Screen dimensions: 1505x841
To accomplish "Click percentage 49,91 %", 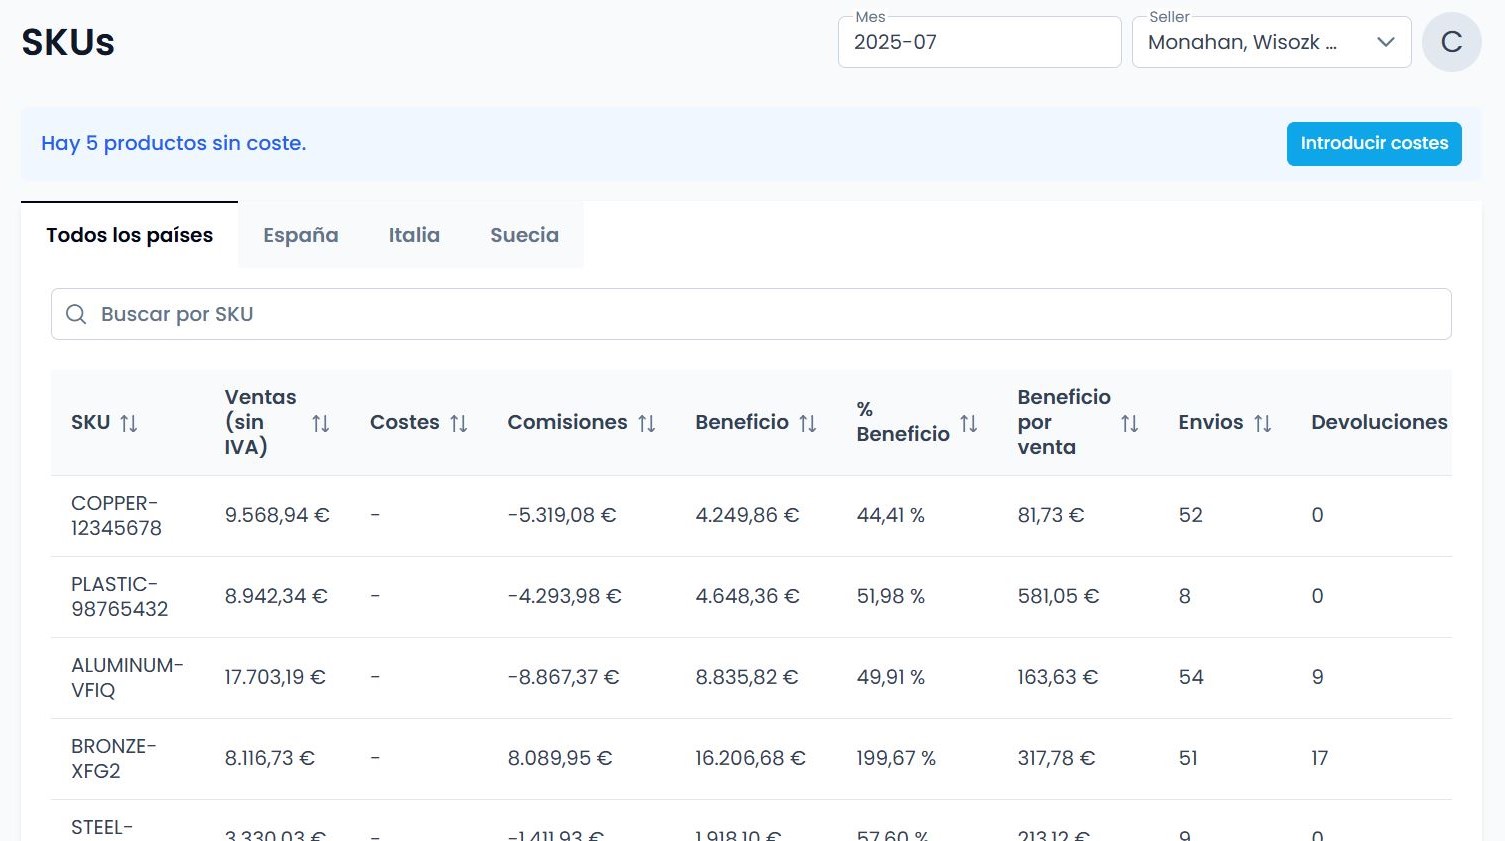I will [x=891, y=677].
